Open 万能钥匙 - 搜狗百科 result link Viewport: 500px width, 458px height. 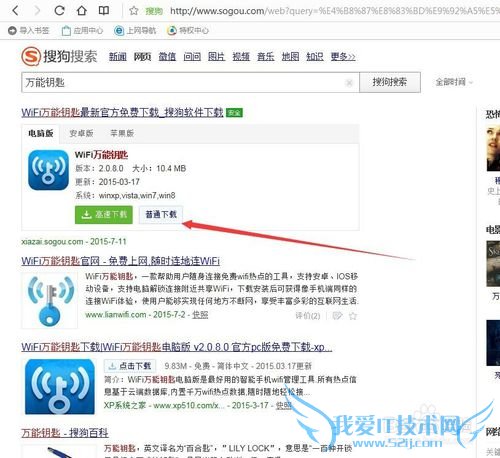point(65,433)
